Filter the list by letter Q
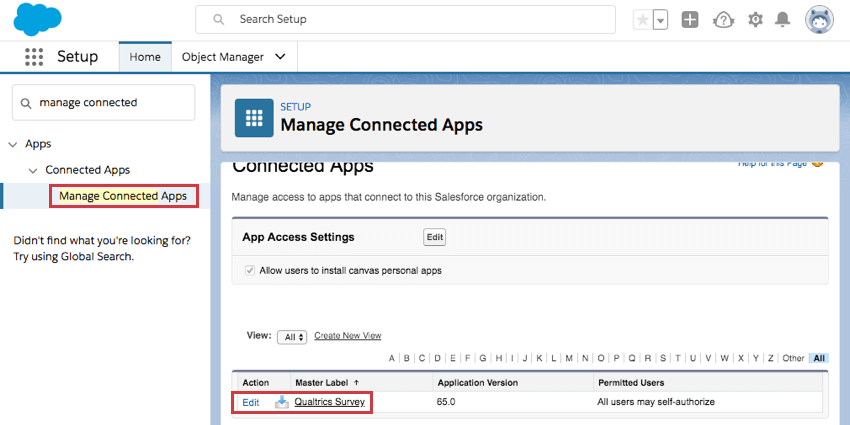 [632, 358]
